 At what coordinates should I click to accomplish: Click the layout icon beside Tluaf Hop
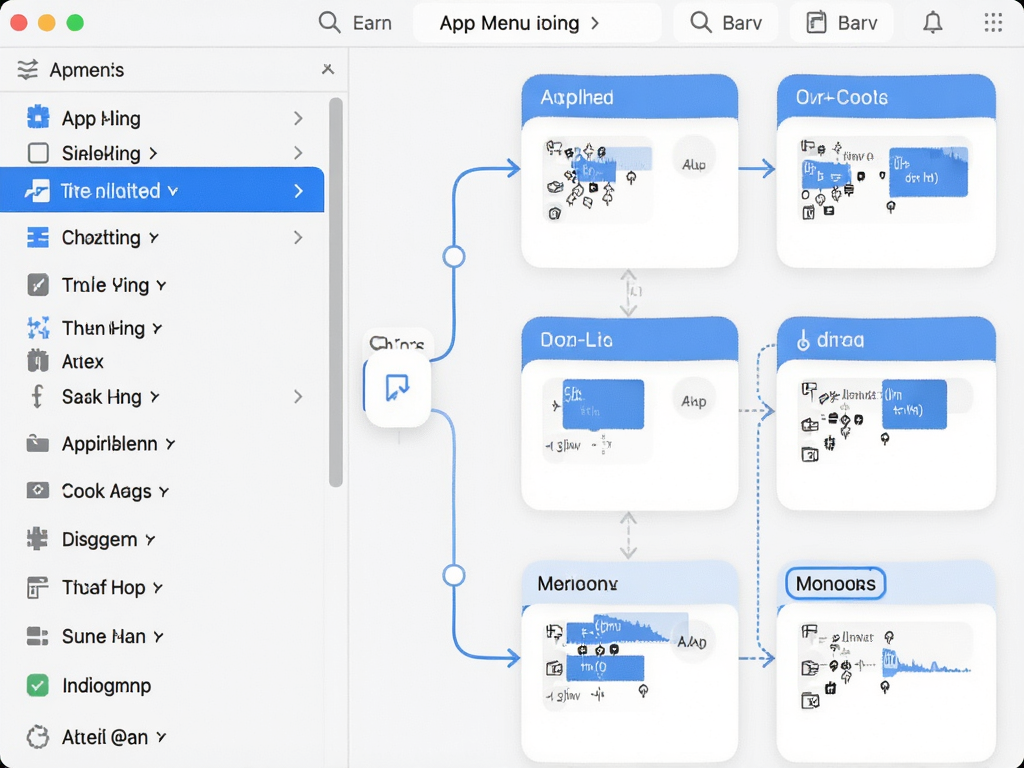pyautogui.click(x=37, y=587)
